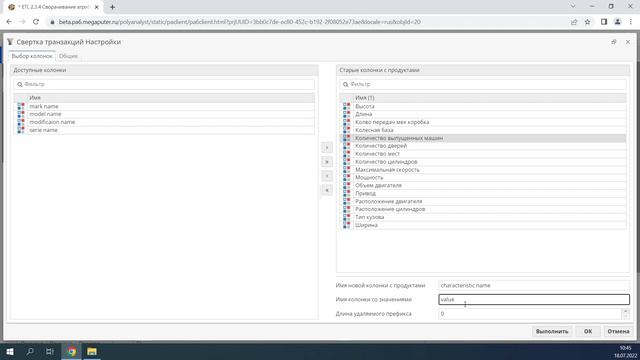
Task: Click the column icon beside 'Высота'
Action: [347, 106]
